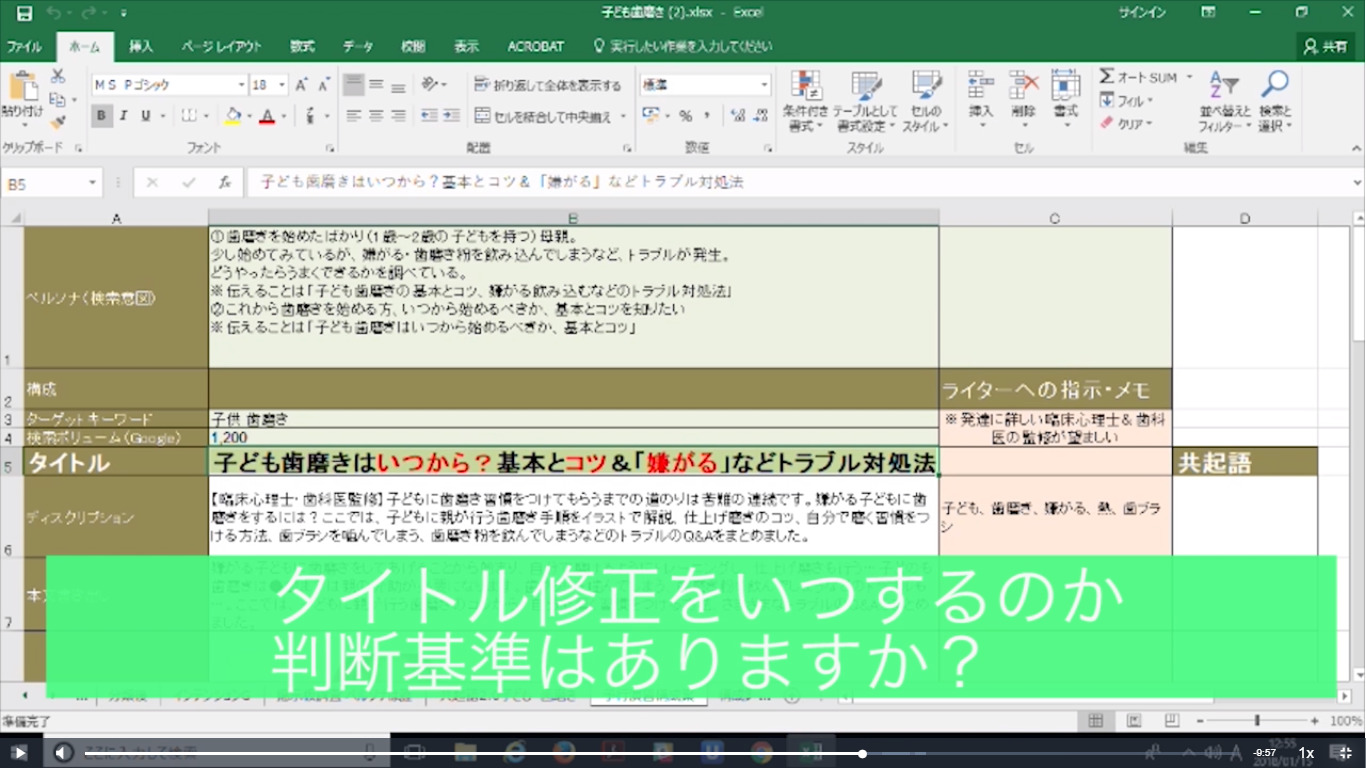This screenshot has height=768, width=1366.
Task: Open the fill color dropdown arrow
Action: tap(249, 116)
